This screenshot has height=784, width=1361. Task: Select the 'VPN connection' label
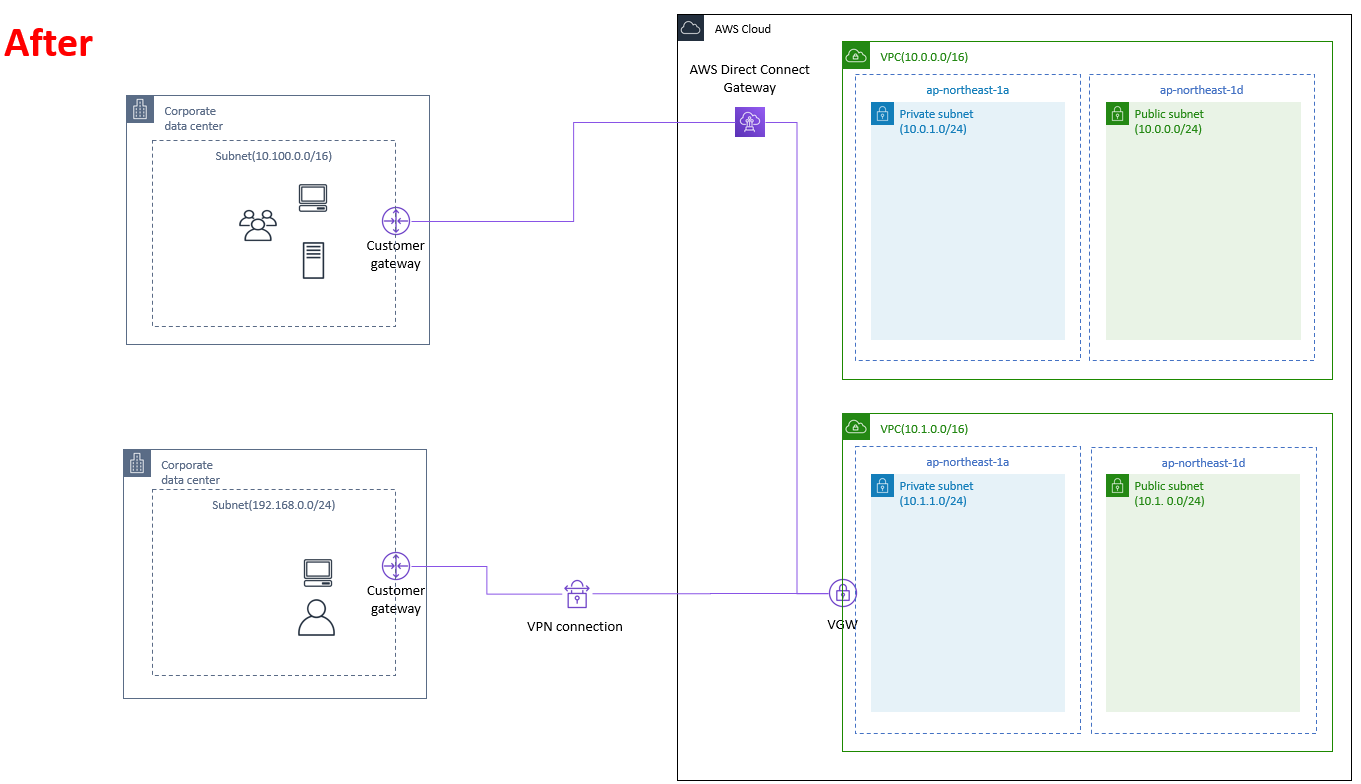click(x=575, y=627)
